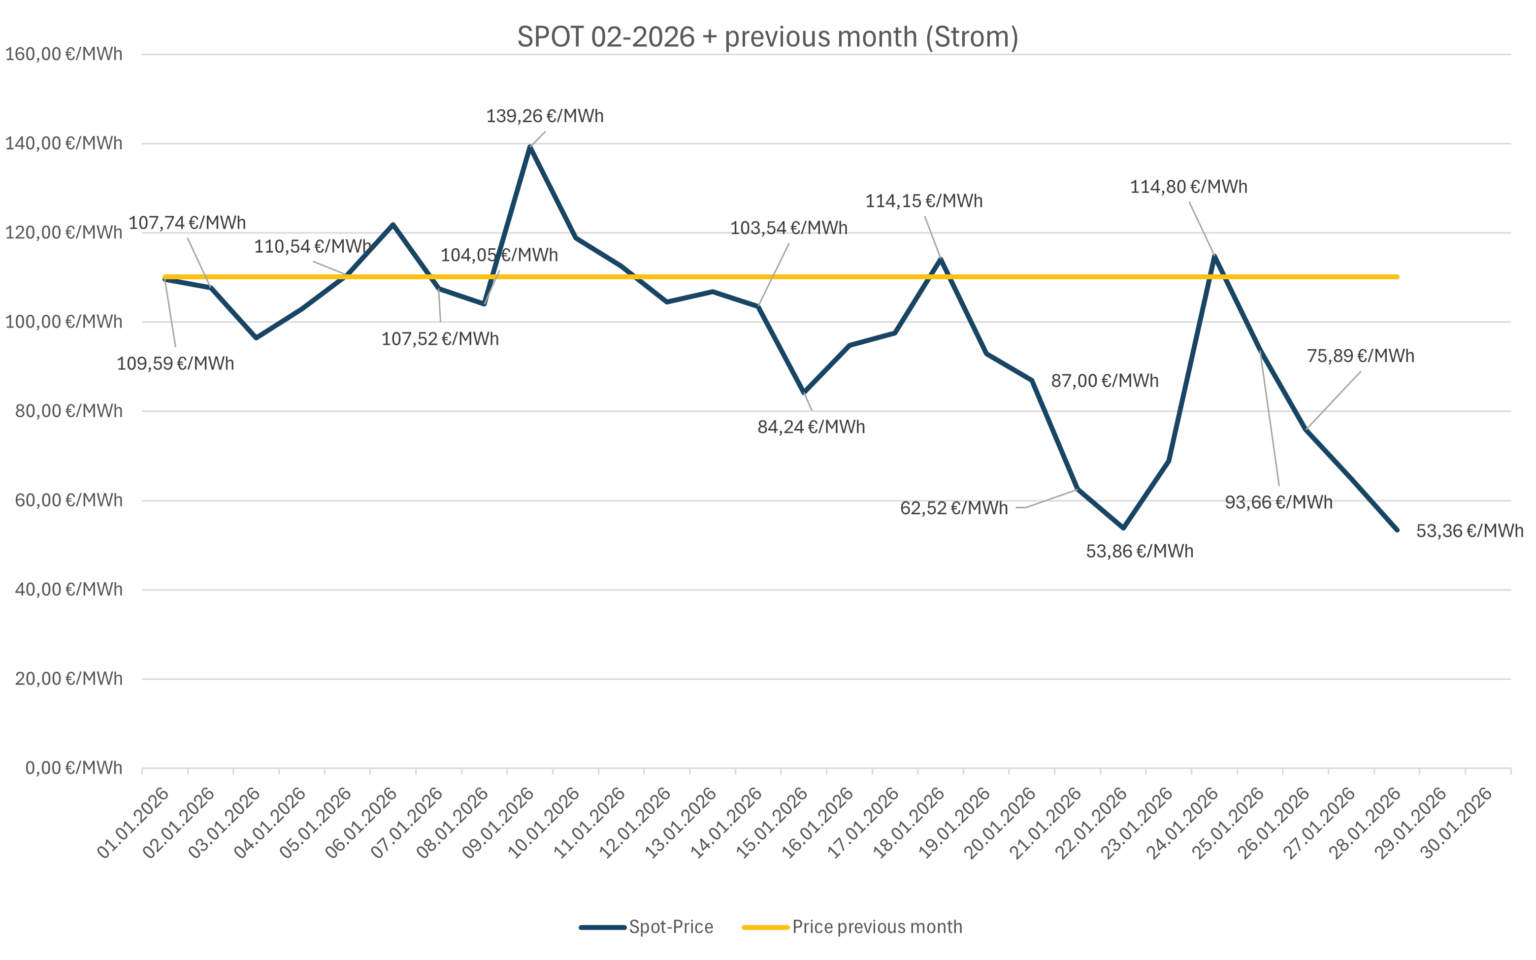The height and width of the screenshot is (960, 1536).
Task: Click the 160,00 €/MWh y-axis label
Action: click(x=64, y=54)
